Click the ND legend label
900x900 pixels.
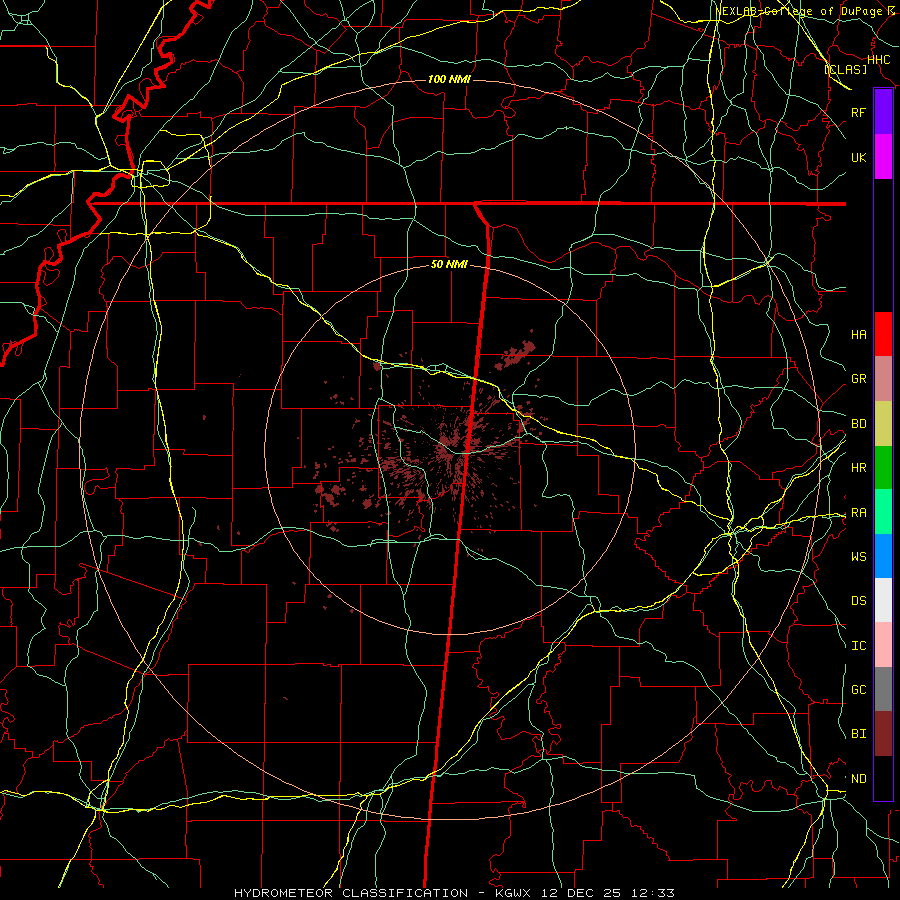coord(858,778)
